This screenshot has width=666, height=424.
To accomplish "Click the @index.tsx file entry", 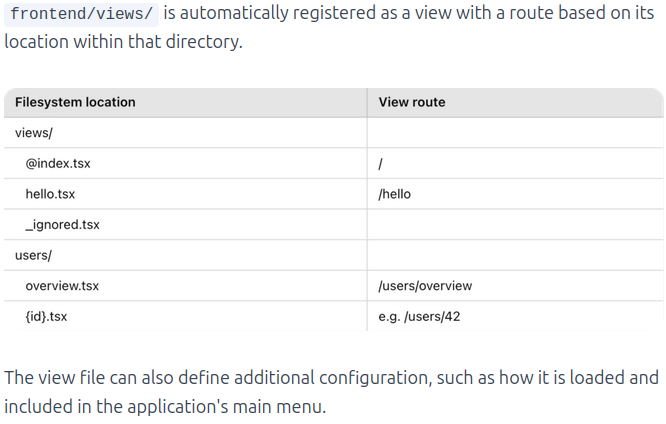I will point(58,164).
